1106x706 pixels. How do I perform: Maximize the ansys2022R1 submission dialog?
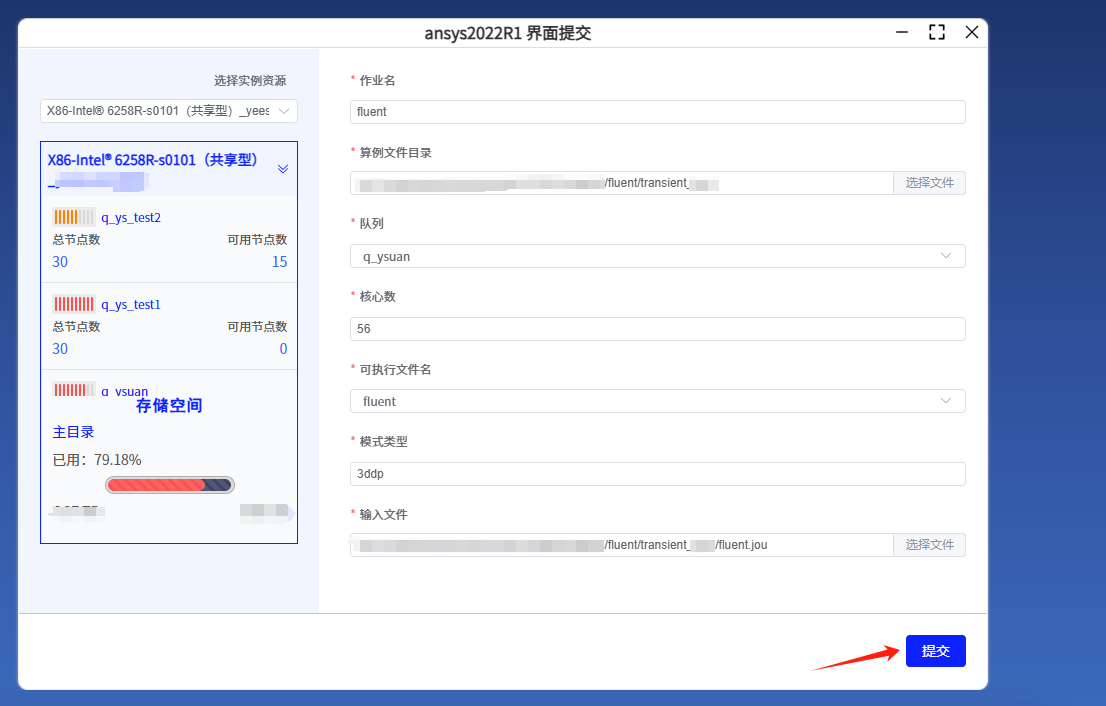coord(937,32)
